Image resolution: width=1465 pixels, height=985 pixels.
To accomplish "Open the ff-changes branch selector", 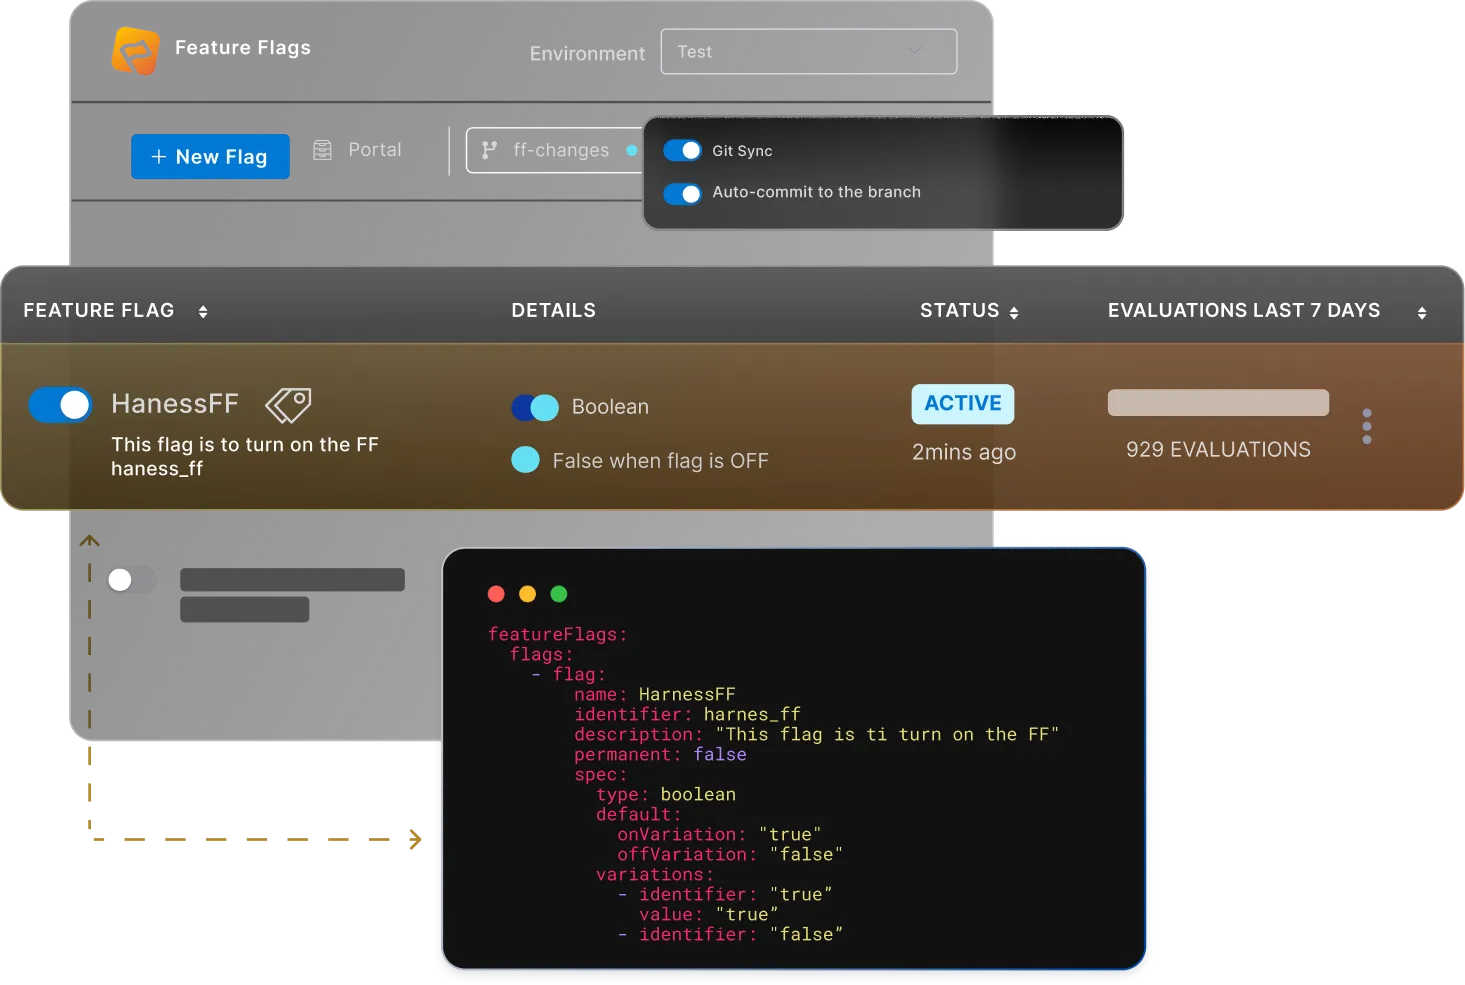I will pos(560,150).
